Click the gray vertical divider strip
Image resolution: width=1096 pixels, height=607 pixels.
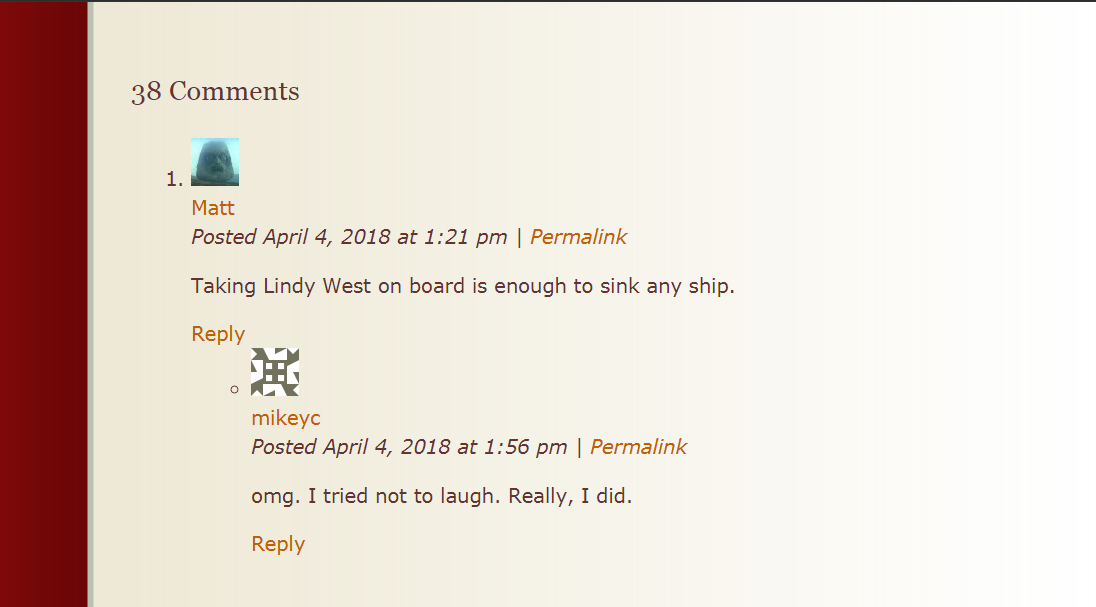tap(90, 300)
